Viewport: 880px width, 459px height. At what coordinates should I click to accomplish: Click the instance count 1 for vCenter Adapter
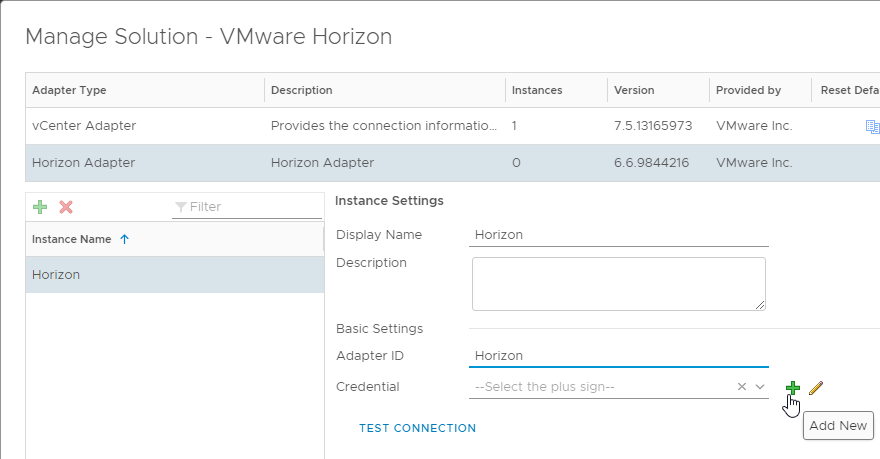[514, 126]
